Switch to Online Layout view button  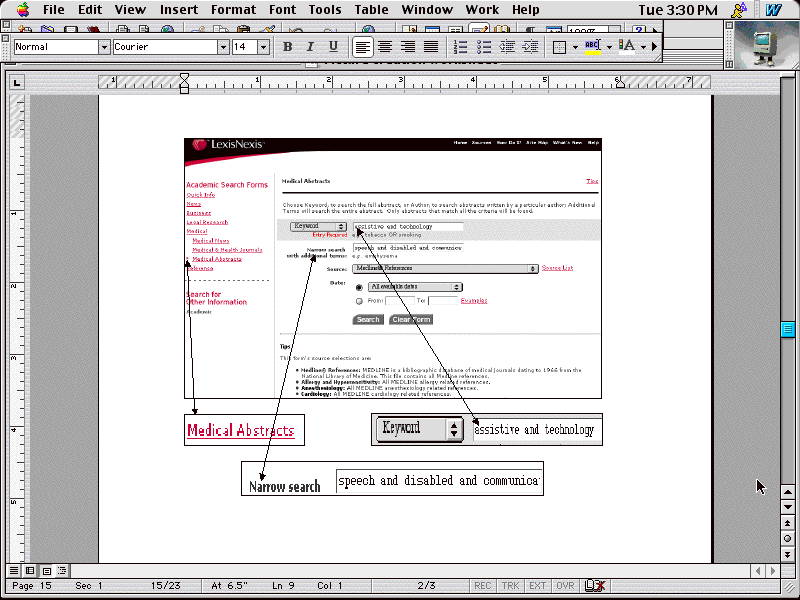30,570
